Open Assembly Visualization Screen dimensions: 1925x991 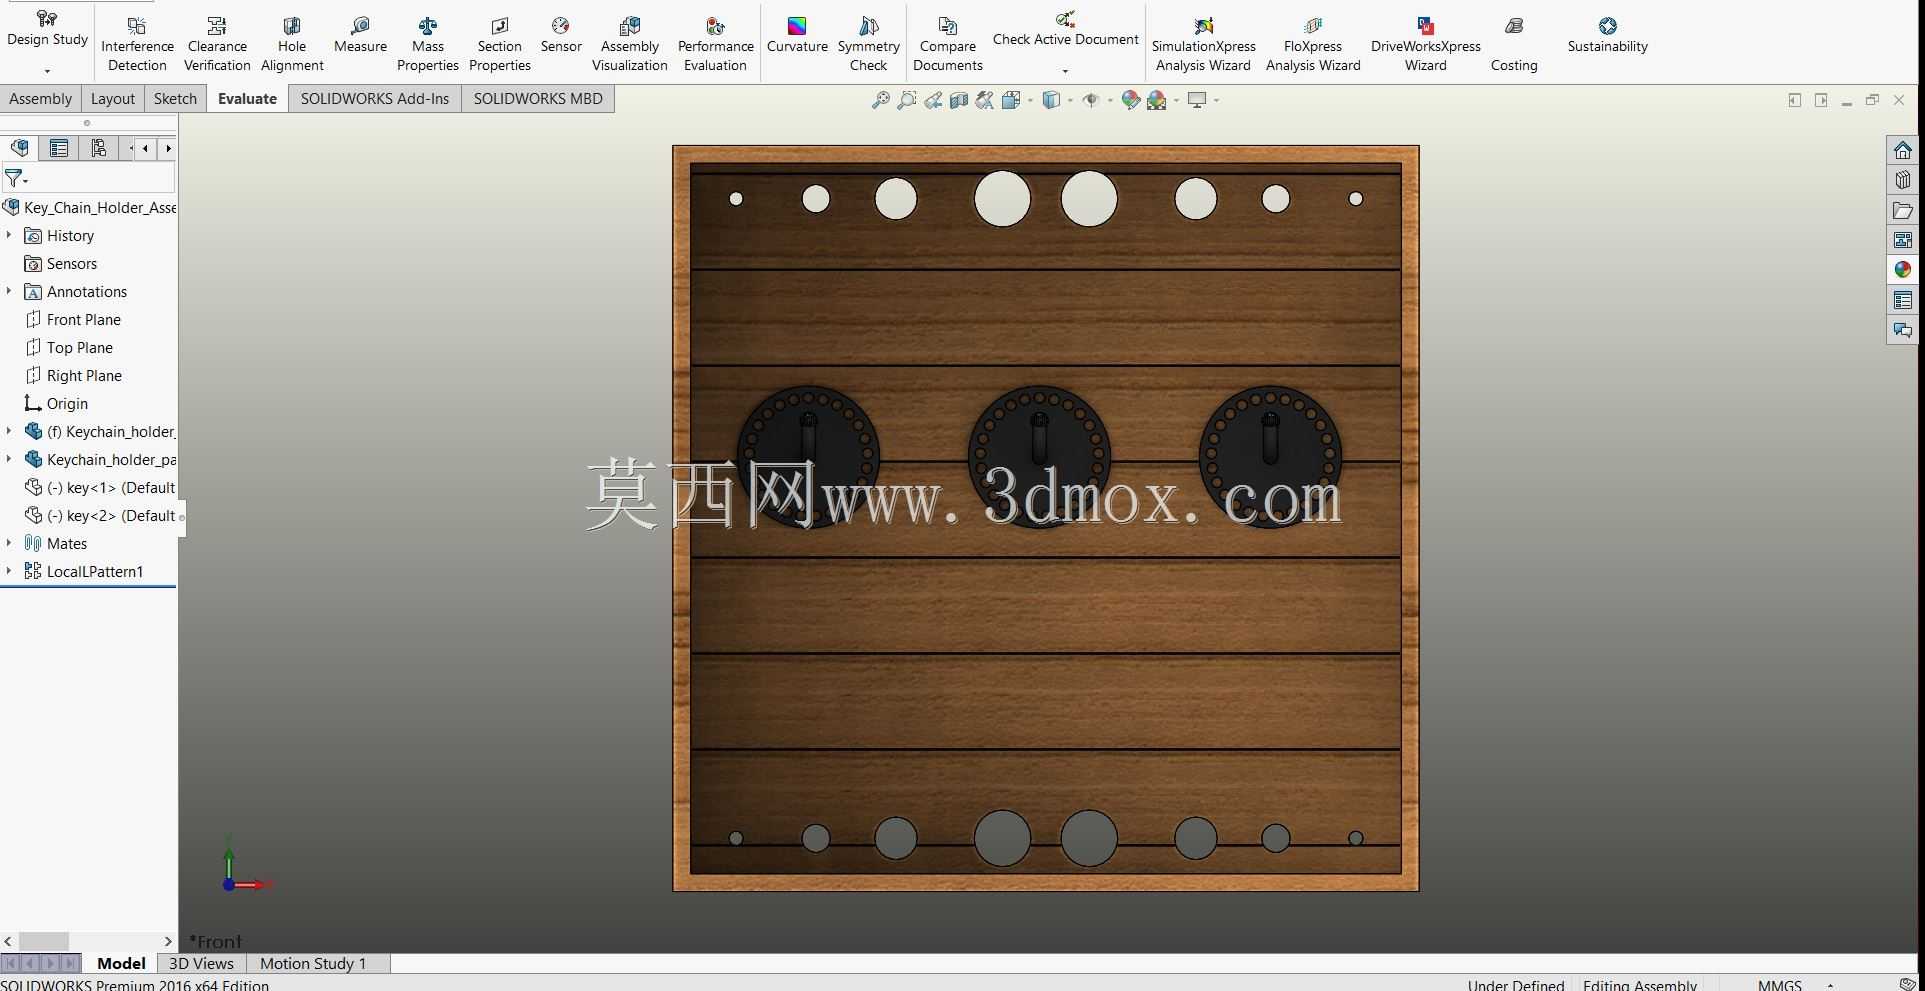click(x=630, y=45)
